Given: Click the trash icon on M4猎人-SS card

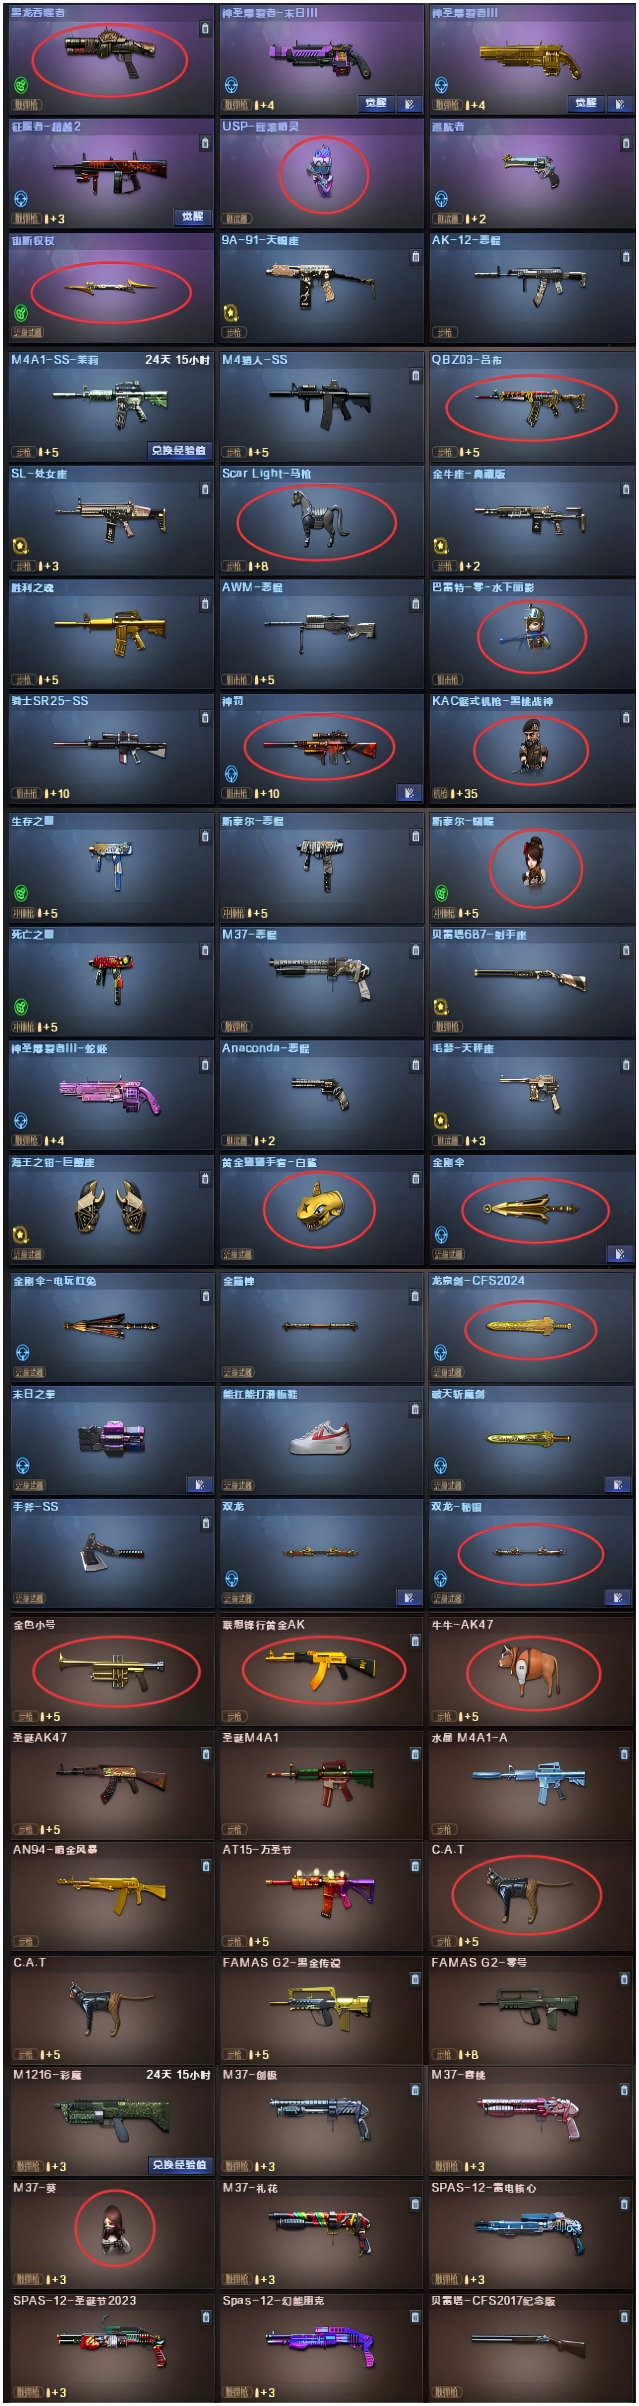Looking at the screenshot, I should click(x=415, y=376).
